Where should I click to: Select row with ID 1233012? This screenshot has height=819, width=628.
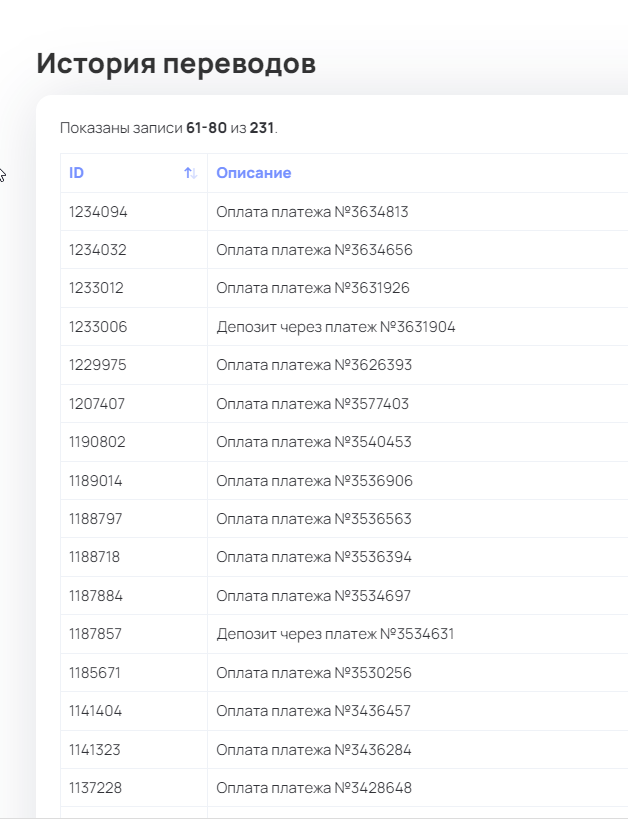(98, 288)
